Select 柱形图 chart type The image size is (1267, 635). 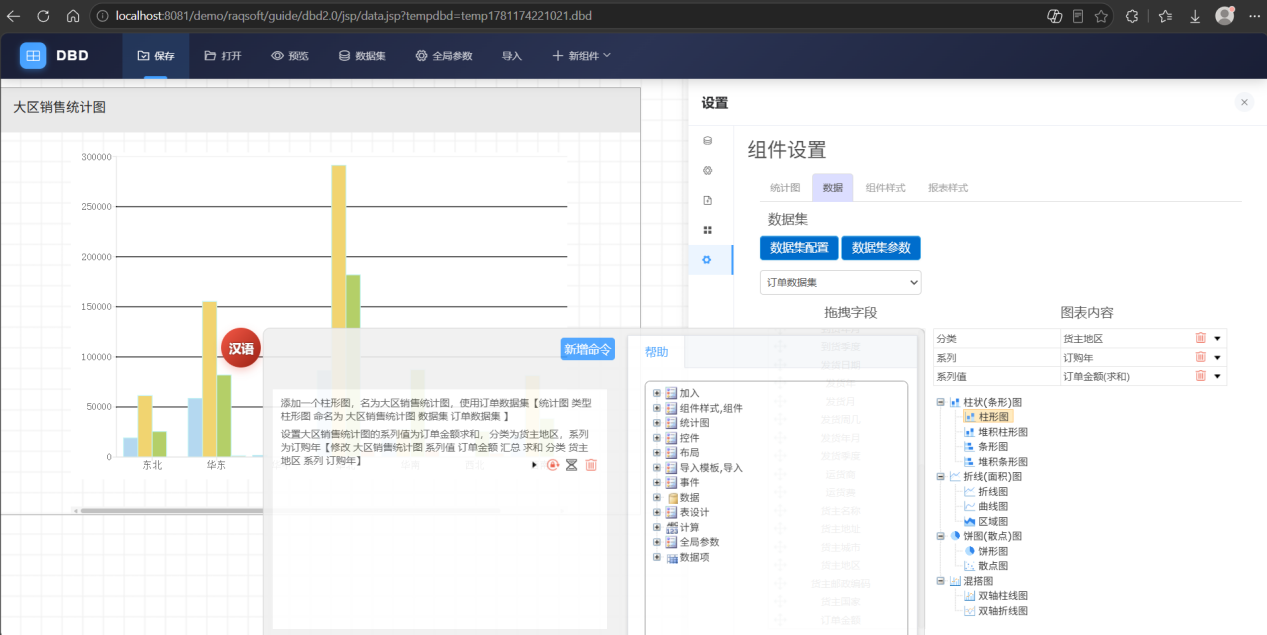986,417
